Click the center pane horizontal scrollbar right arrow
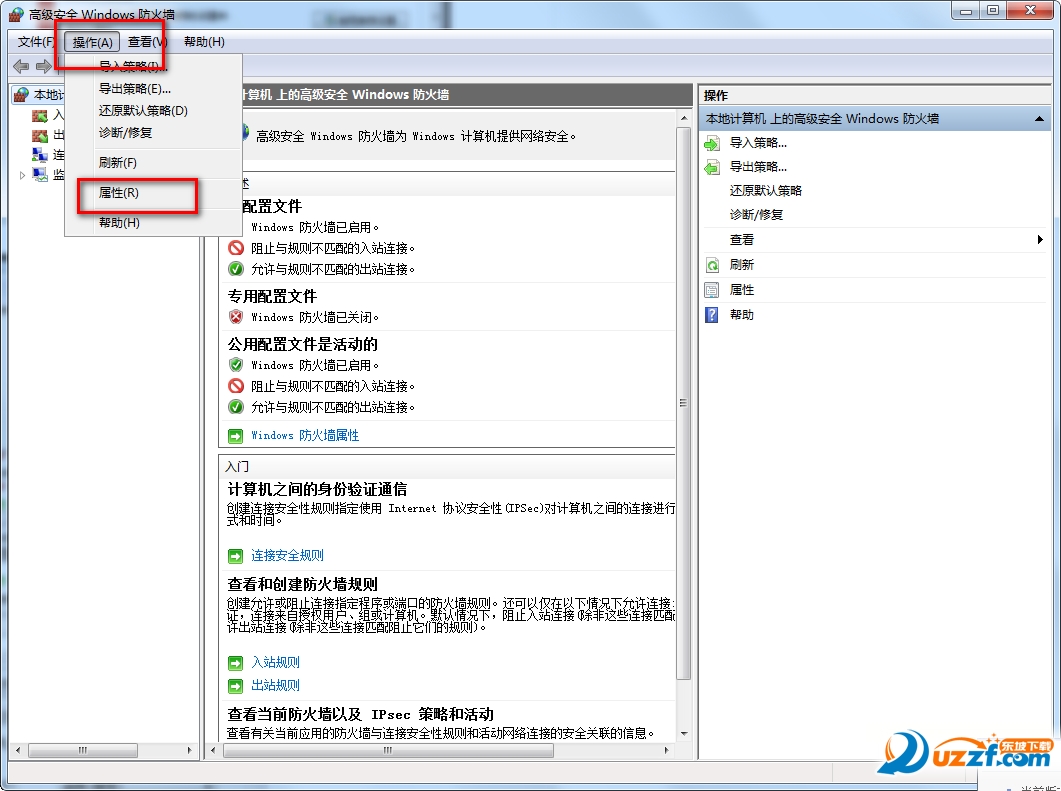Screen dimensions: 1061x791 point(667,750)
